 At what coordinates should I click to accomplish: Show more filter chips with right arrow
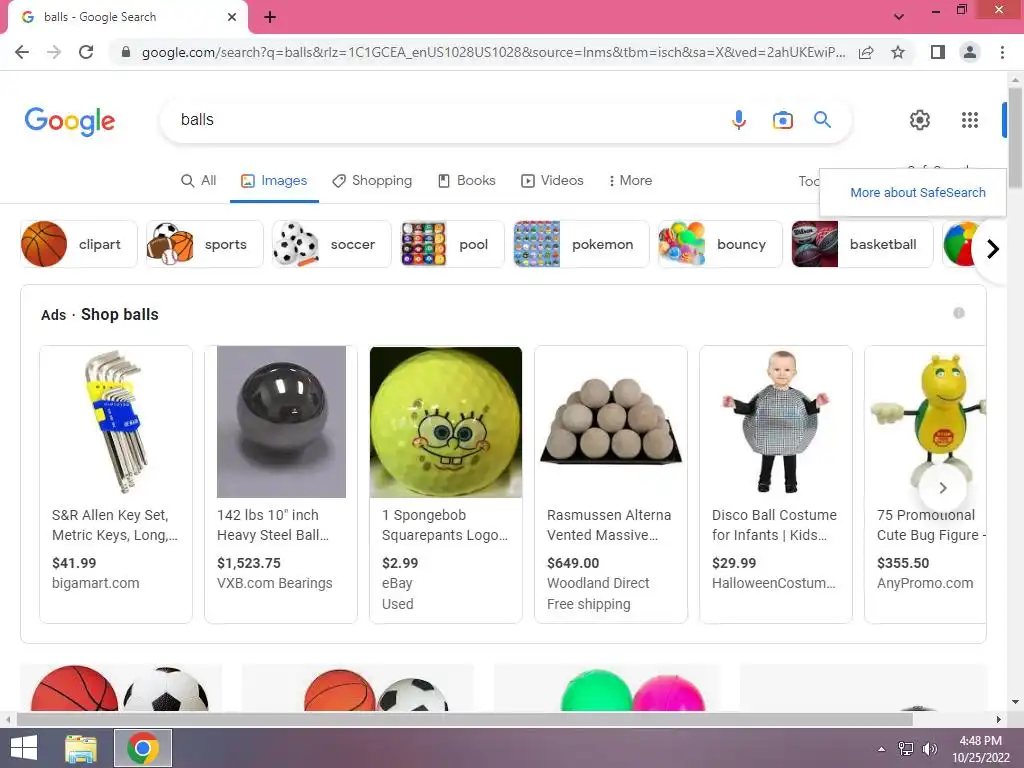tap(993, 249)
